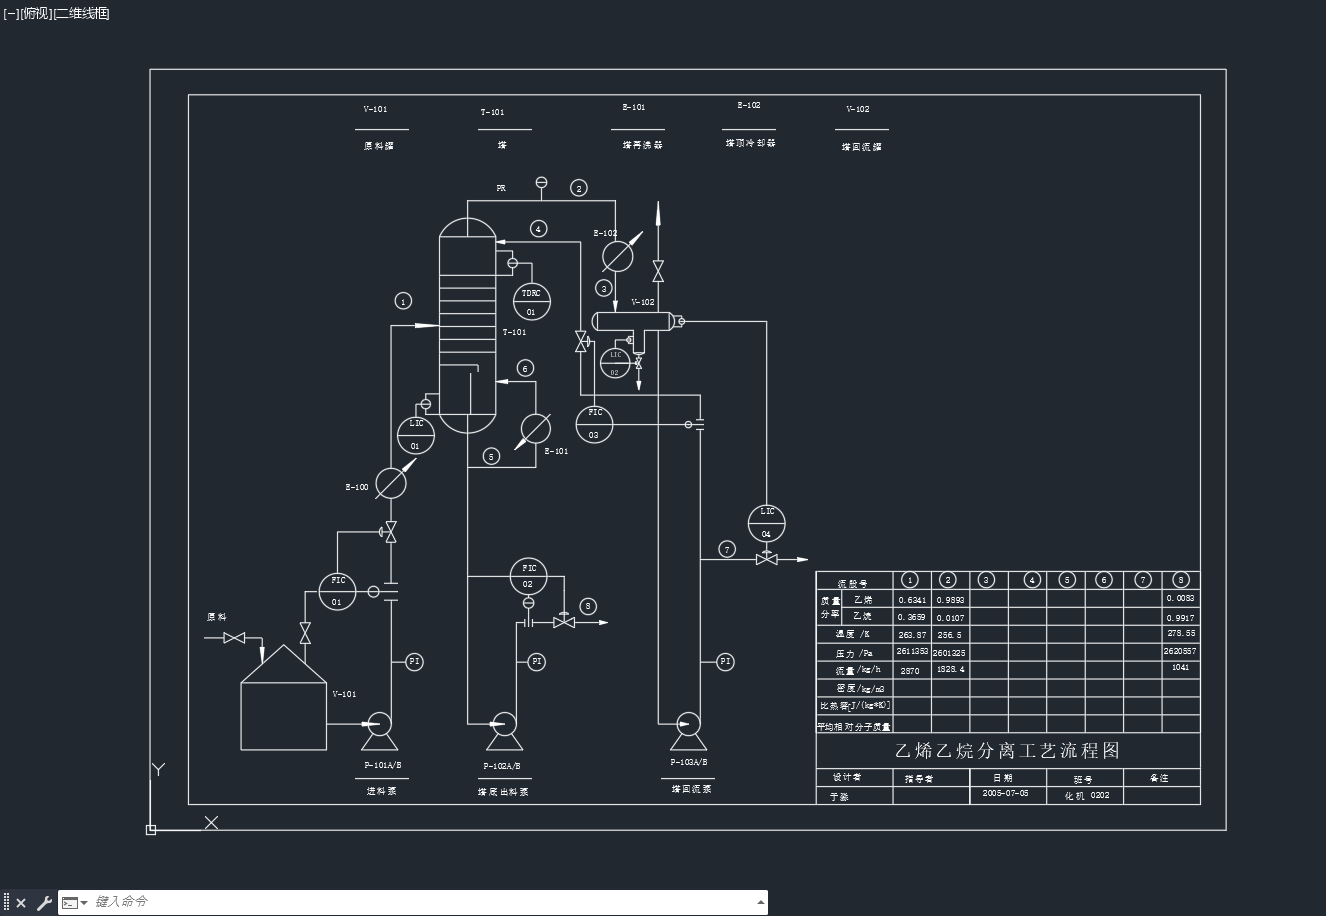Select the pressure value 2620557
The image size is (1326, 916).
(1180, 651)
